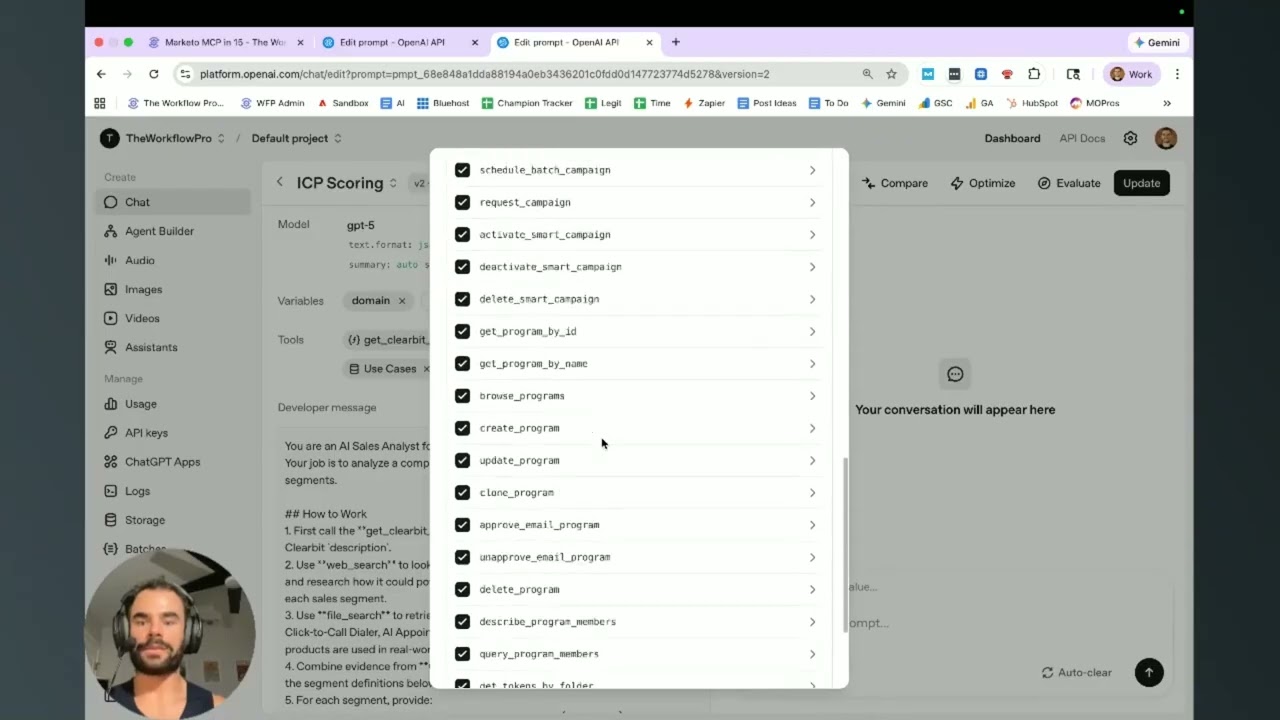The height and width of the screenshot is (720, 1280).
Task: Click the browser back arrow
Action: [x=101, y=74]
